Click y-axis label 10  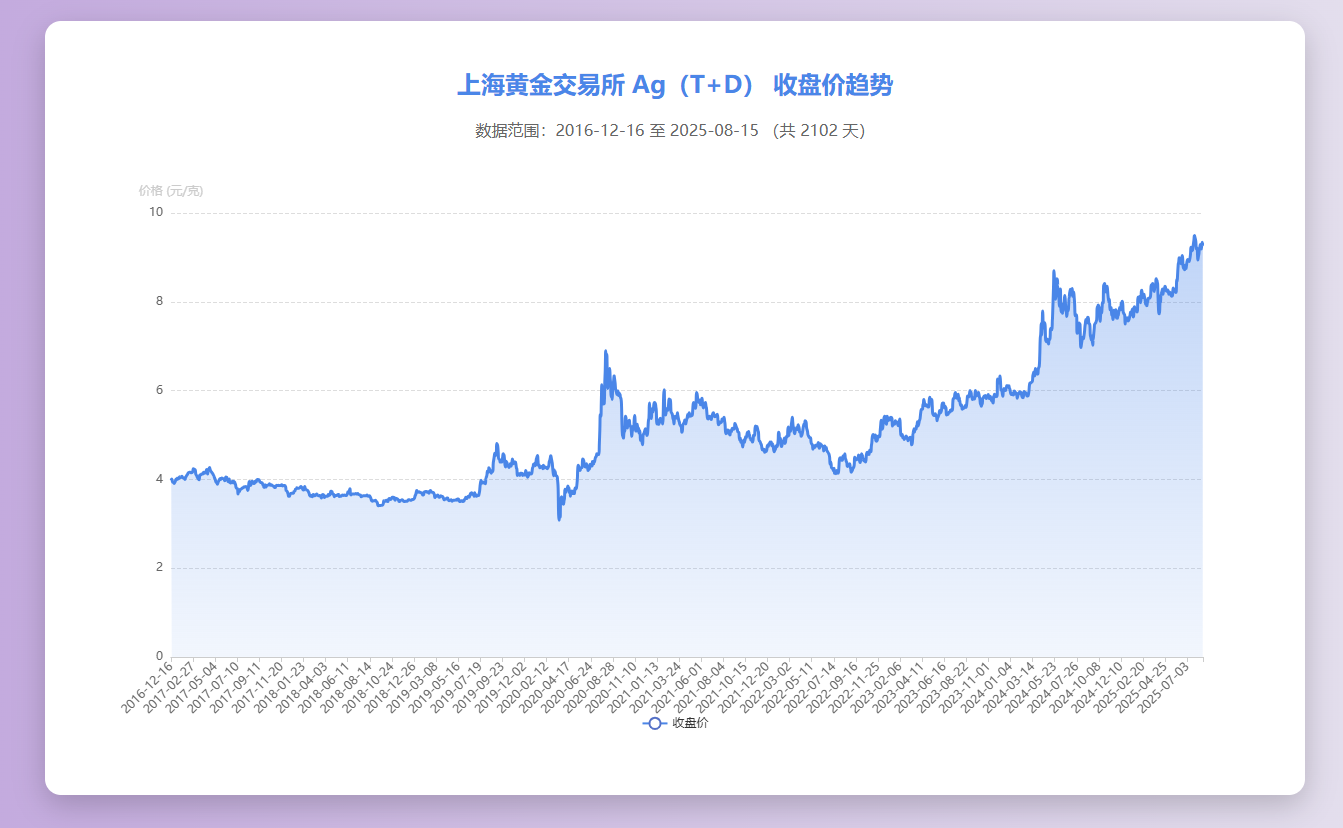pyautogui.click(x=156, y=212)
